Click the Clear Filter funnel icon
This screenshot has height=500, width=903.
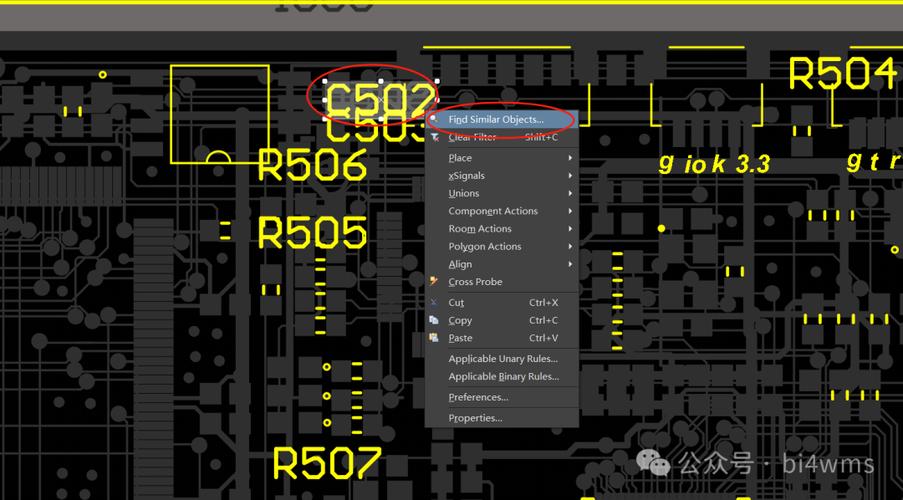click(434, 137)
